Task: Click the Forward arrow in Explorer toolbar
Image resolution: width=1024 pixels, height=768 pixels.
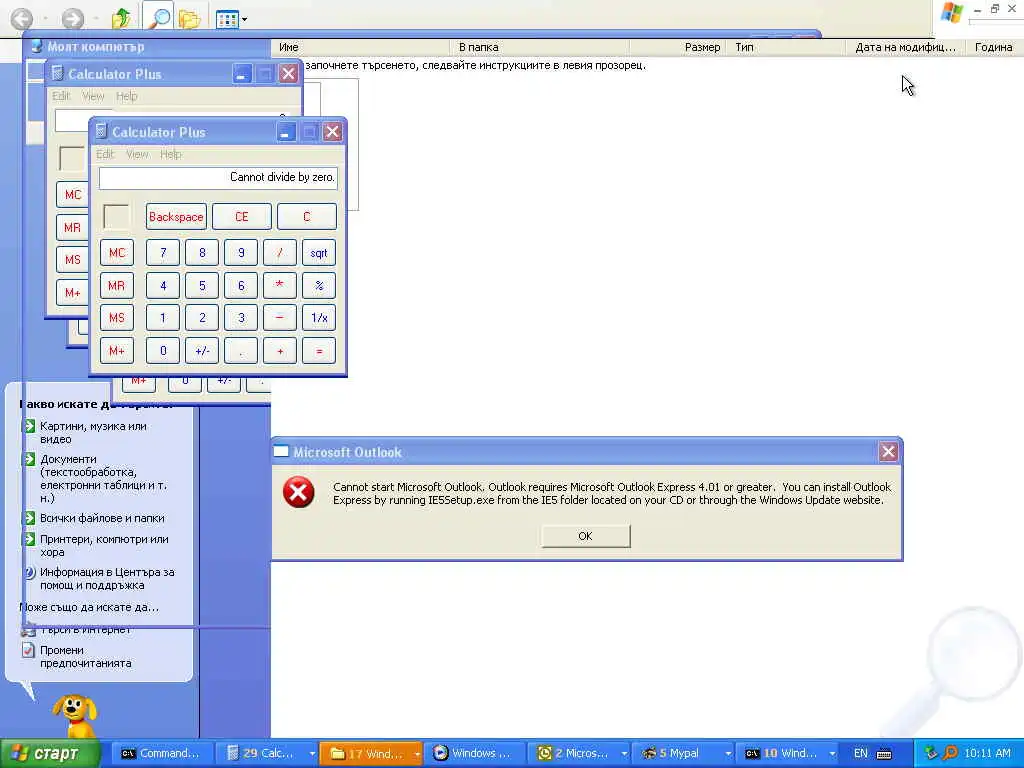Action: 72,18
